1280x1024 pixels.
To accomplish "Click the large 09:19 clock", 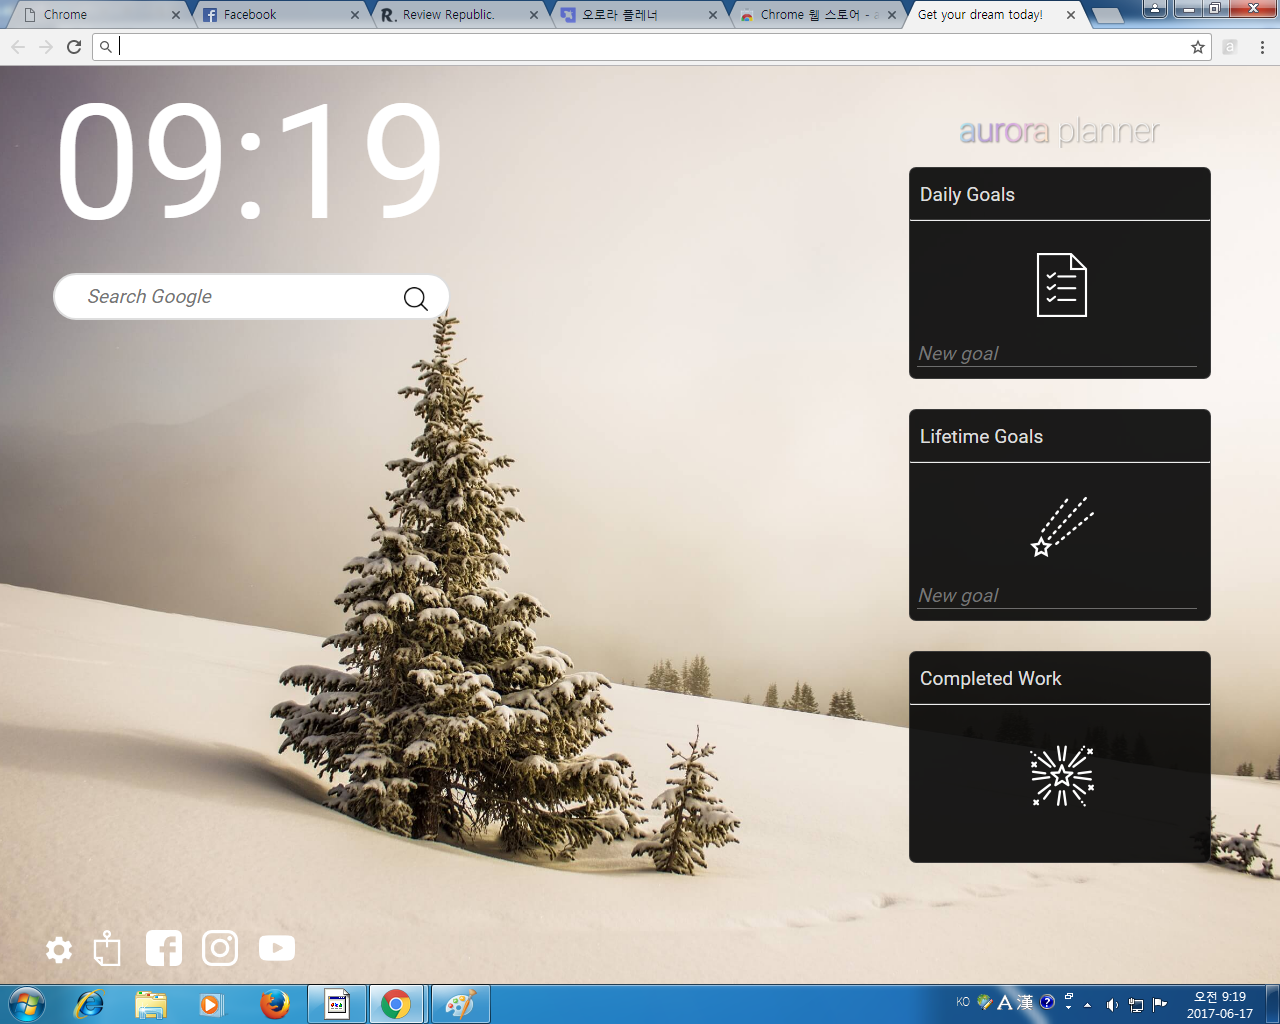I will click(x=250, y=162).
